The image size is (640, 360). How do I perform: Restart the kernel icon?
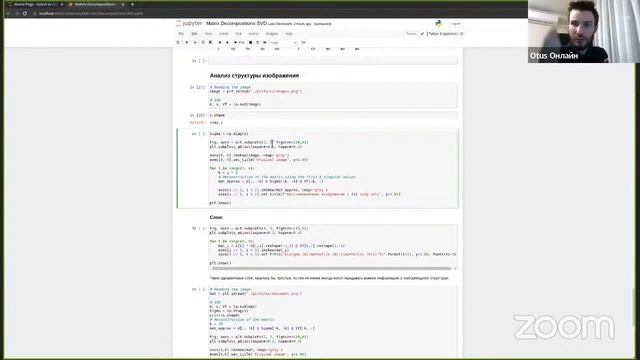tap(258, 42)
